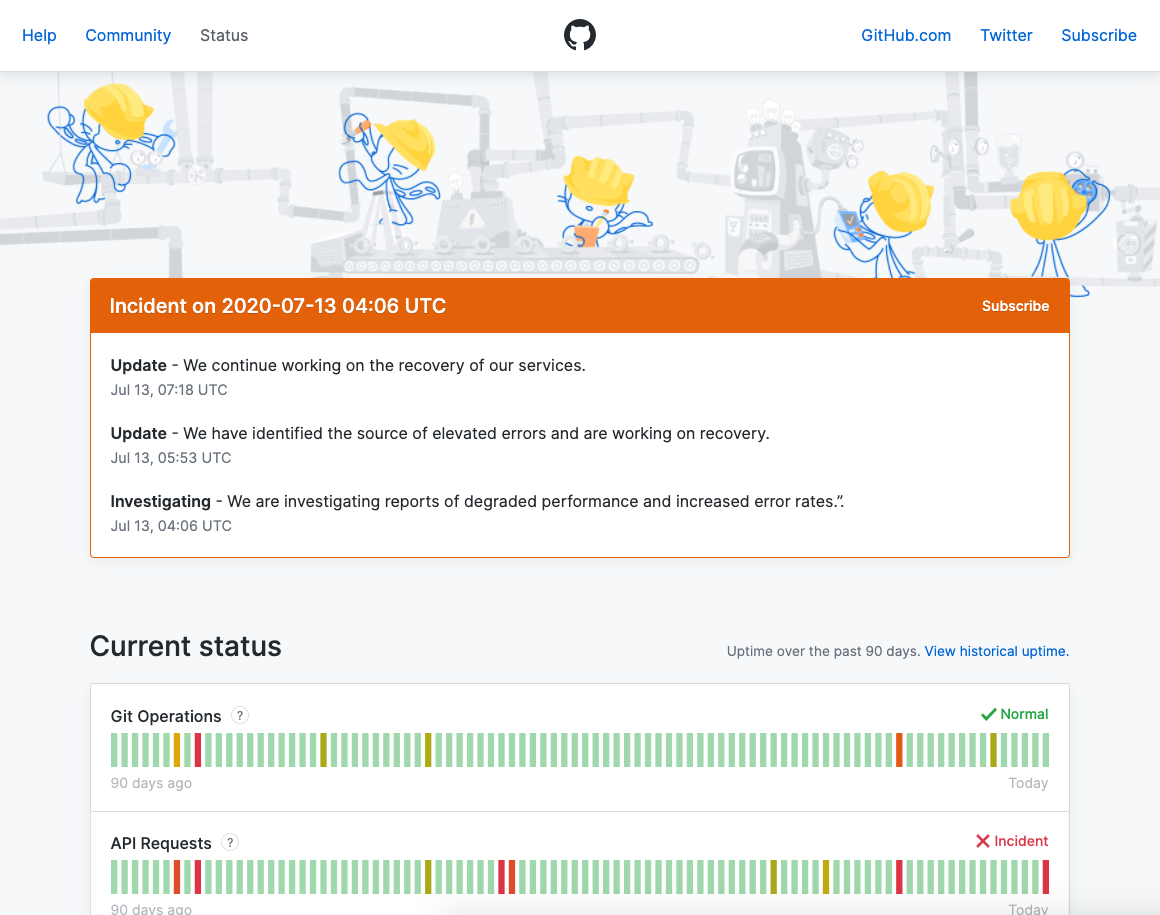Screen dimensions: 1160x915
Task: Open the Git Operations help question mark
Action: pyautogui.click(x=240, y=715)
